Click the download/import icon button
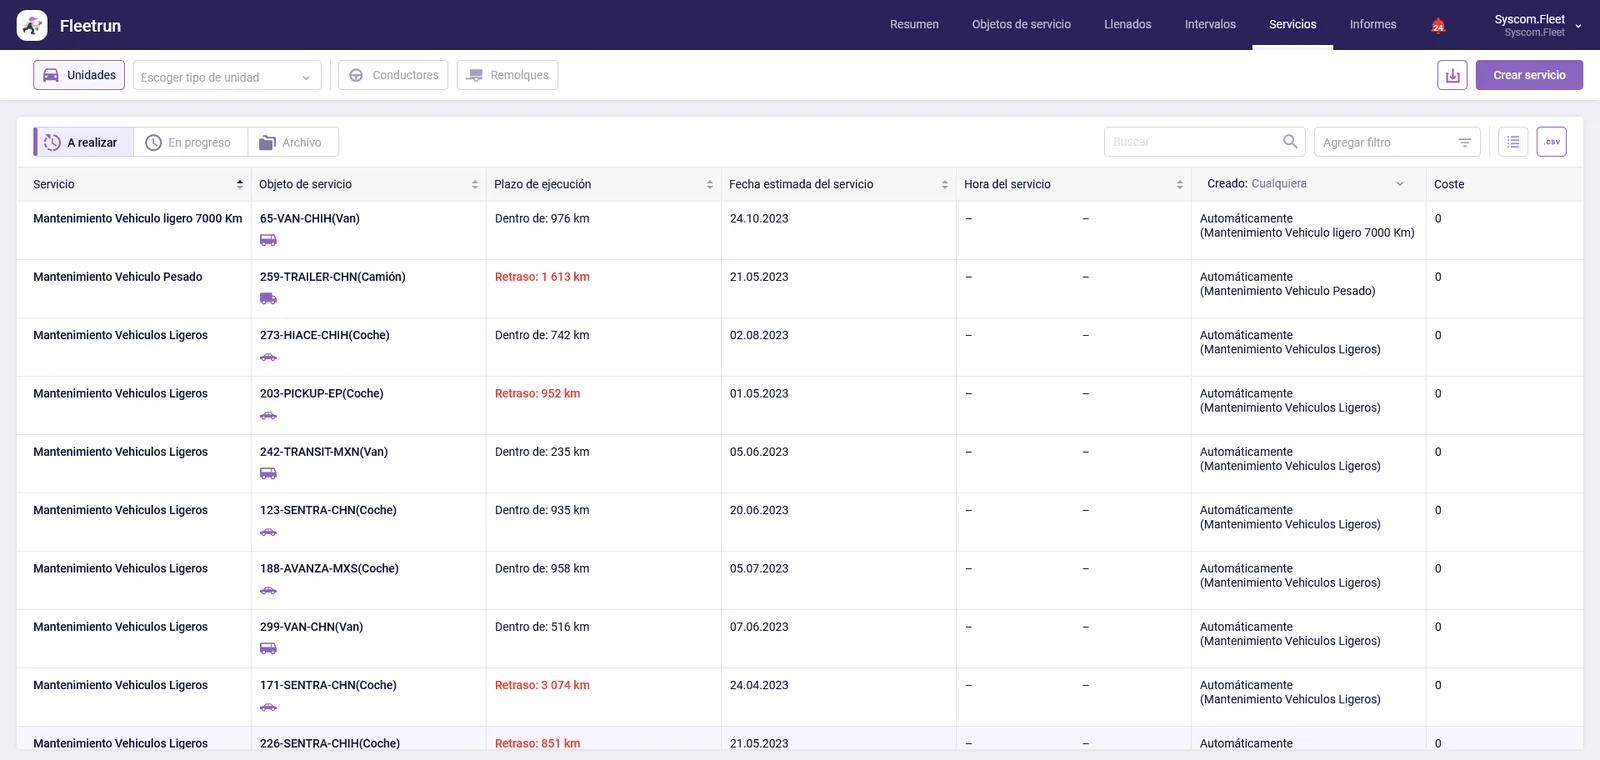The width and height of the screenshot is (1600, 760). pos(1452,75)
